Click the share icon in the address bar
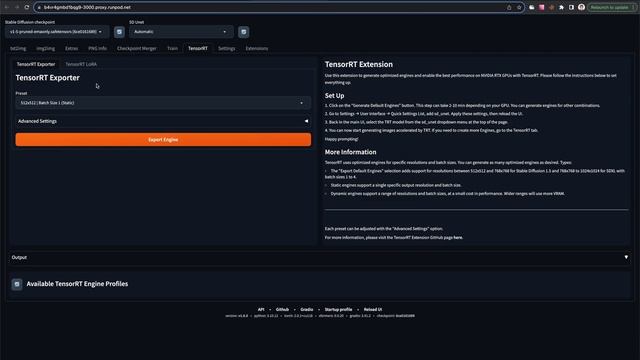640x360 pixels. (x=509, y=7)
